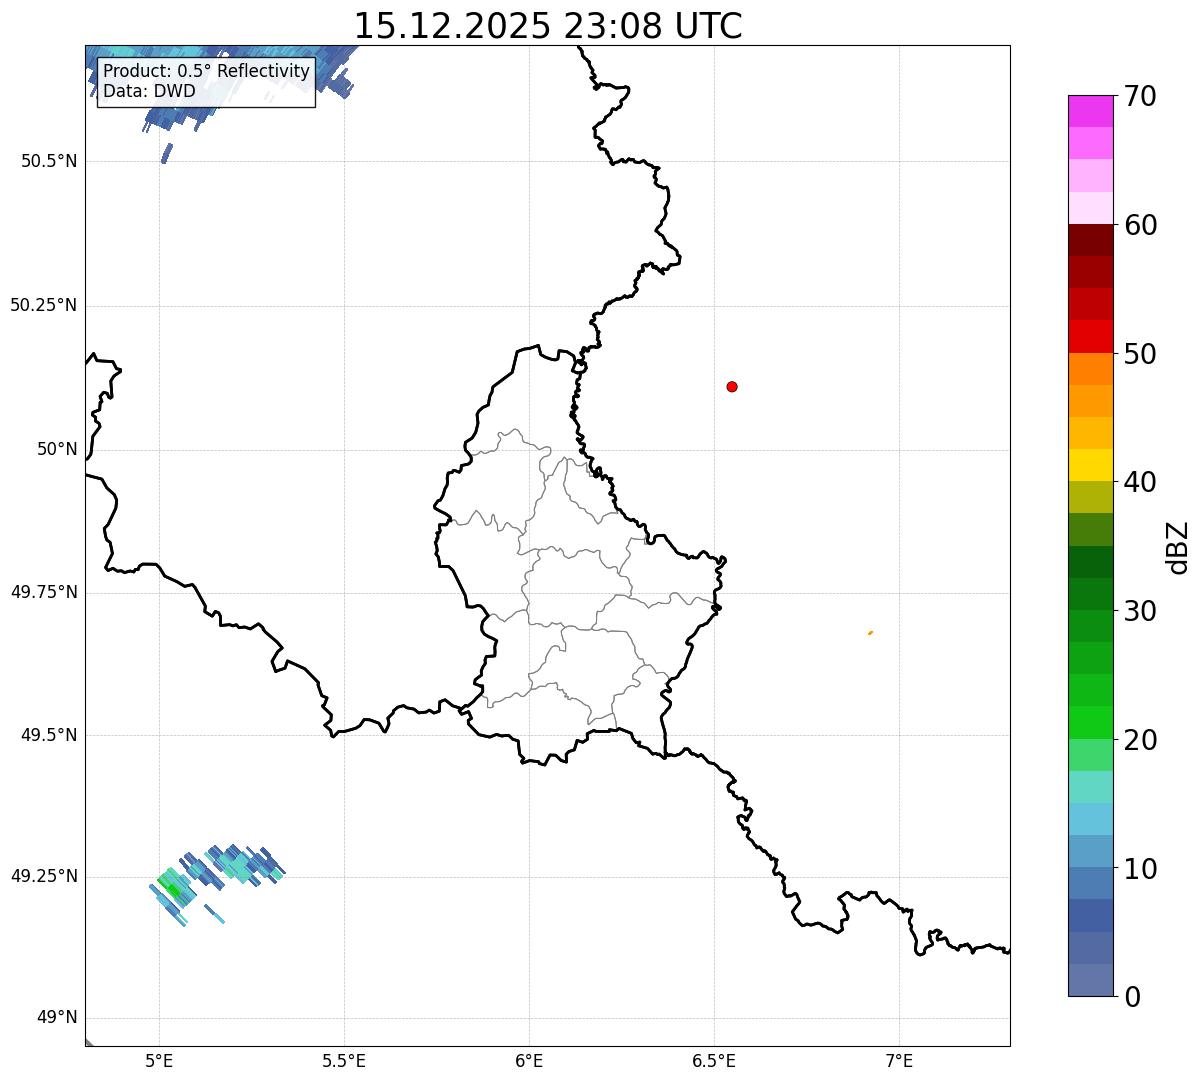Click the "49°N" latitude label
This screenshot has width=1202, height=1081.
tap(57, 1018)
